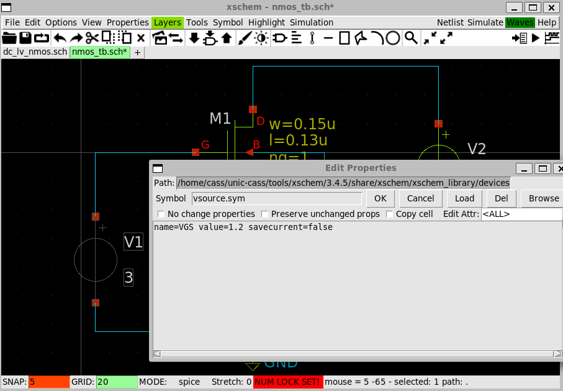Image resolution: width=563 pixels, height=391 pixels.
Task: Click the Insert symbol gate icon
Action: click(x=280, y=38)
